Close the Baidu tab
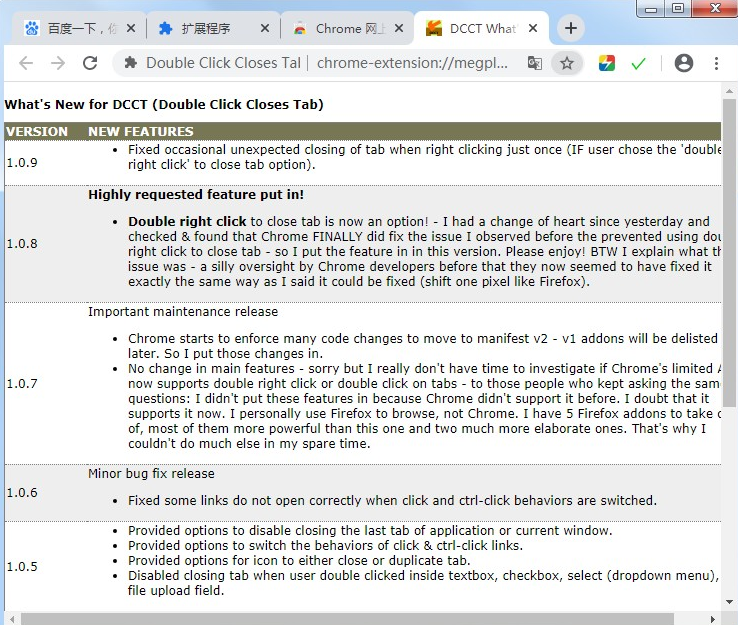The width and height of the screenshot is (738, 625). [x=131, y=29]
